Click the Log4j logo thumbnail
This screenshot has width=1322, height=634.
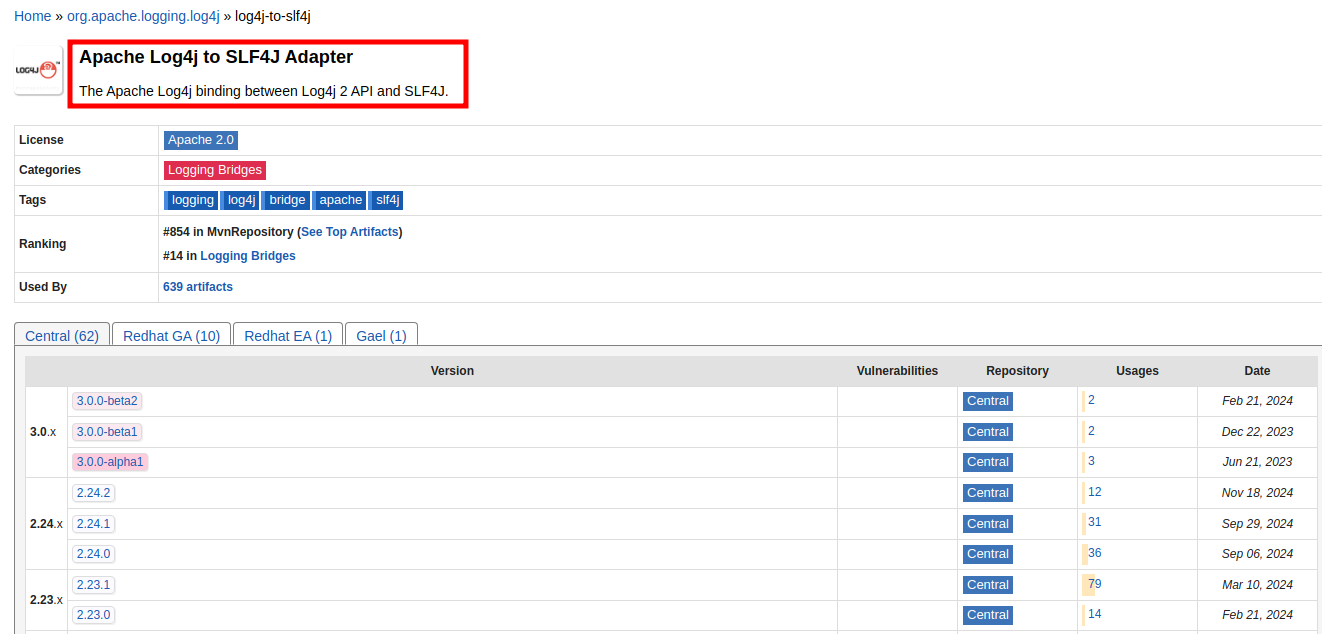click(38, 70)
